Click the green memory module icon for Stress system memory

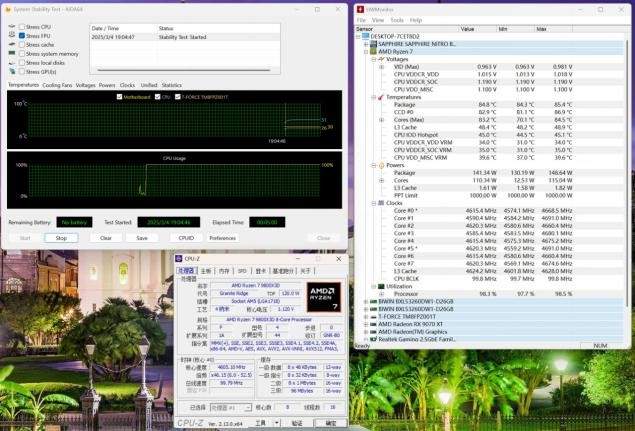pyautogui.click(x=12, y=53)
